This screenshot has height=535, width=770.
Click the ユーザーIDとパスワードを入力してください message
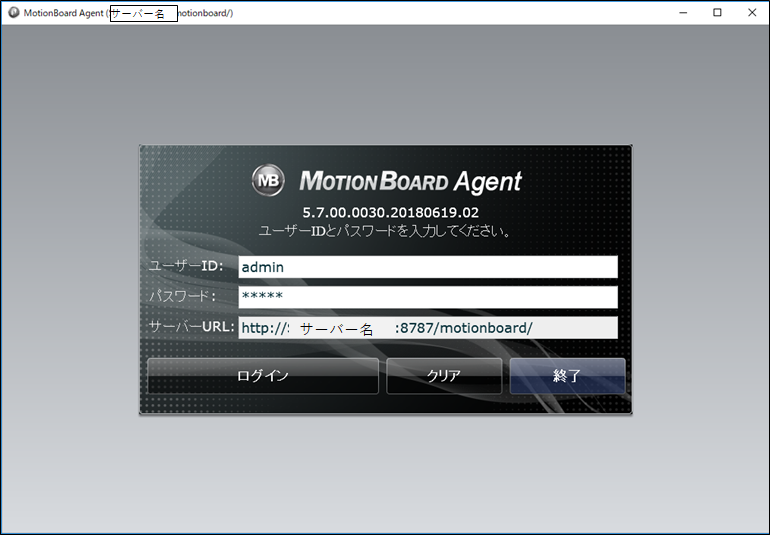click(x=385, y=231)
